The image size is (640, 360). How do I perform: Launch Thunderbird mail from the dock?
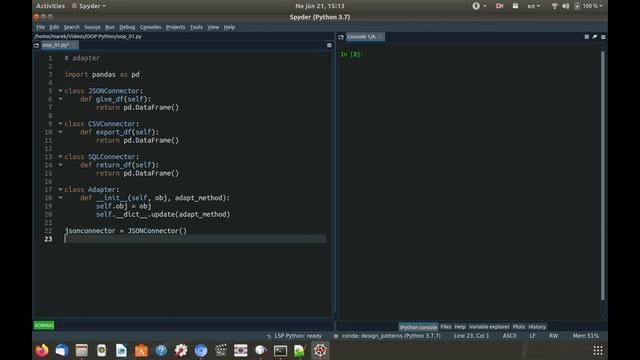(62, 350)
